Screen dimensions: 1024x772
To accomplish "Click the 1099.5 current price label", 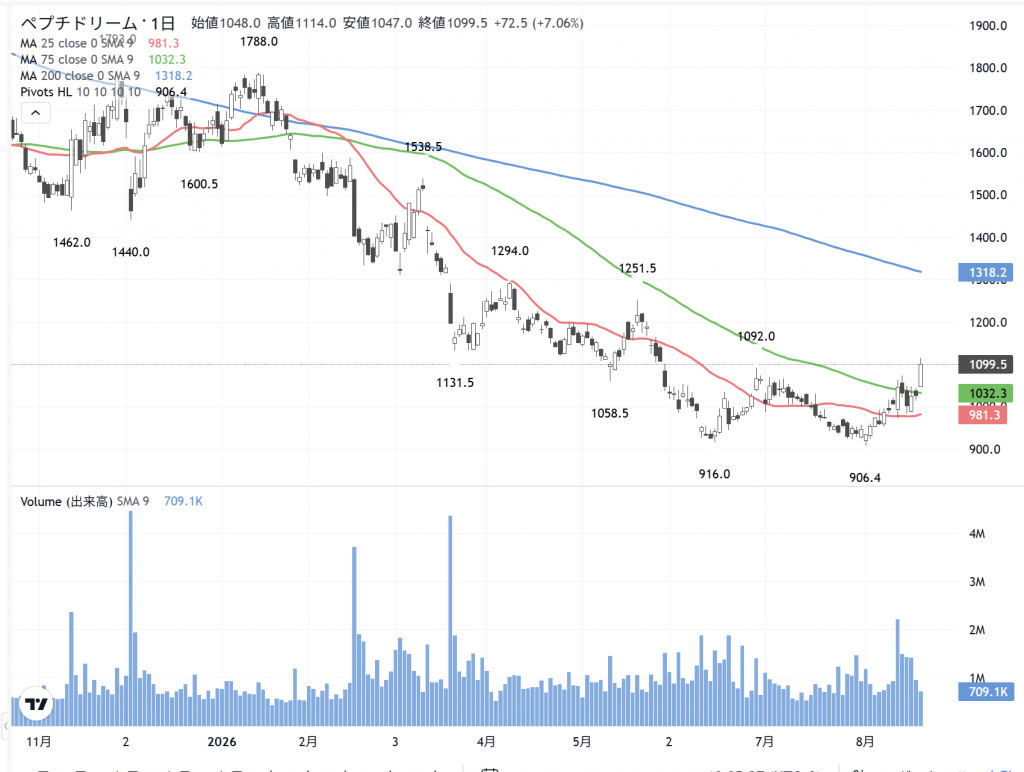I will pos(986,364).
